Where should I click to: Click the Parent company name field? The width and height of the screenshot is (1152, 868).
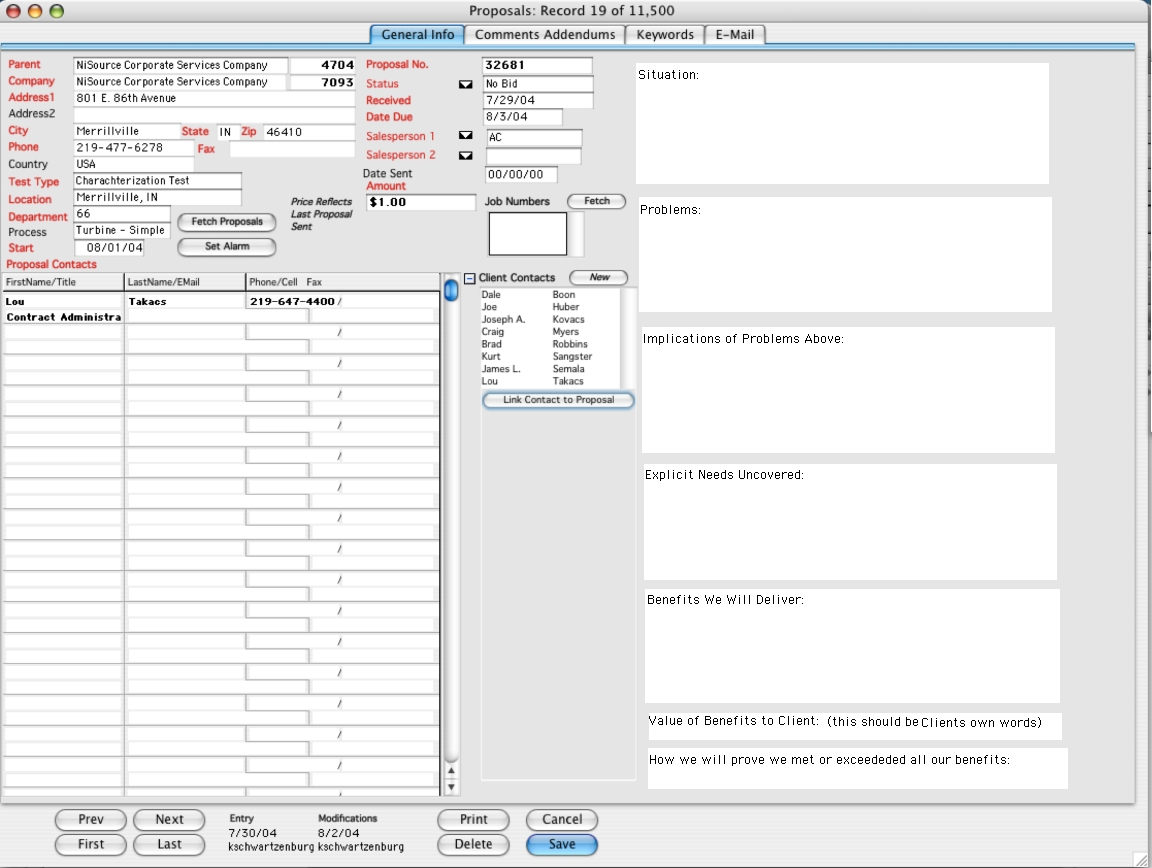pos(180,65)
